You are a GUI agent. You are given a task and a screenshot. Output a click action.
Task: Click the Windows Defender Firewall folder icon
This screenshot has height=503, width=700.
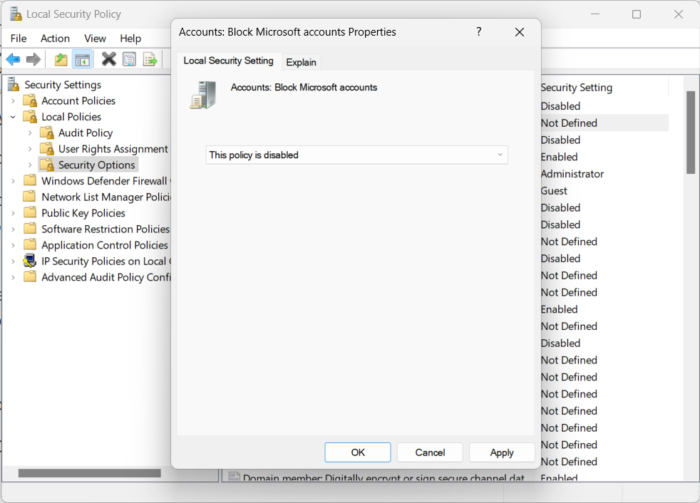[x=30, y=180]
